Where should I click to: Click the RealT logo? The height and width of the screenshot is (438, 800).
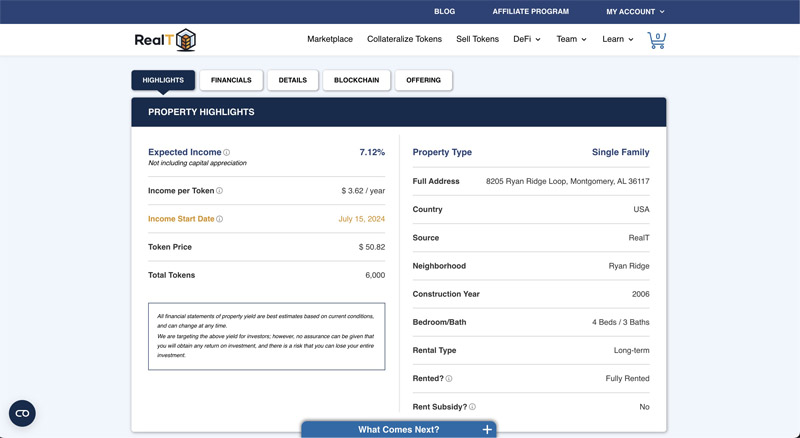click(x=165, y=40)
